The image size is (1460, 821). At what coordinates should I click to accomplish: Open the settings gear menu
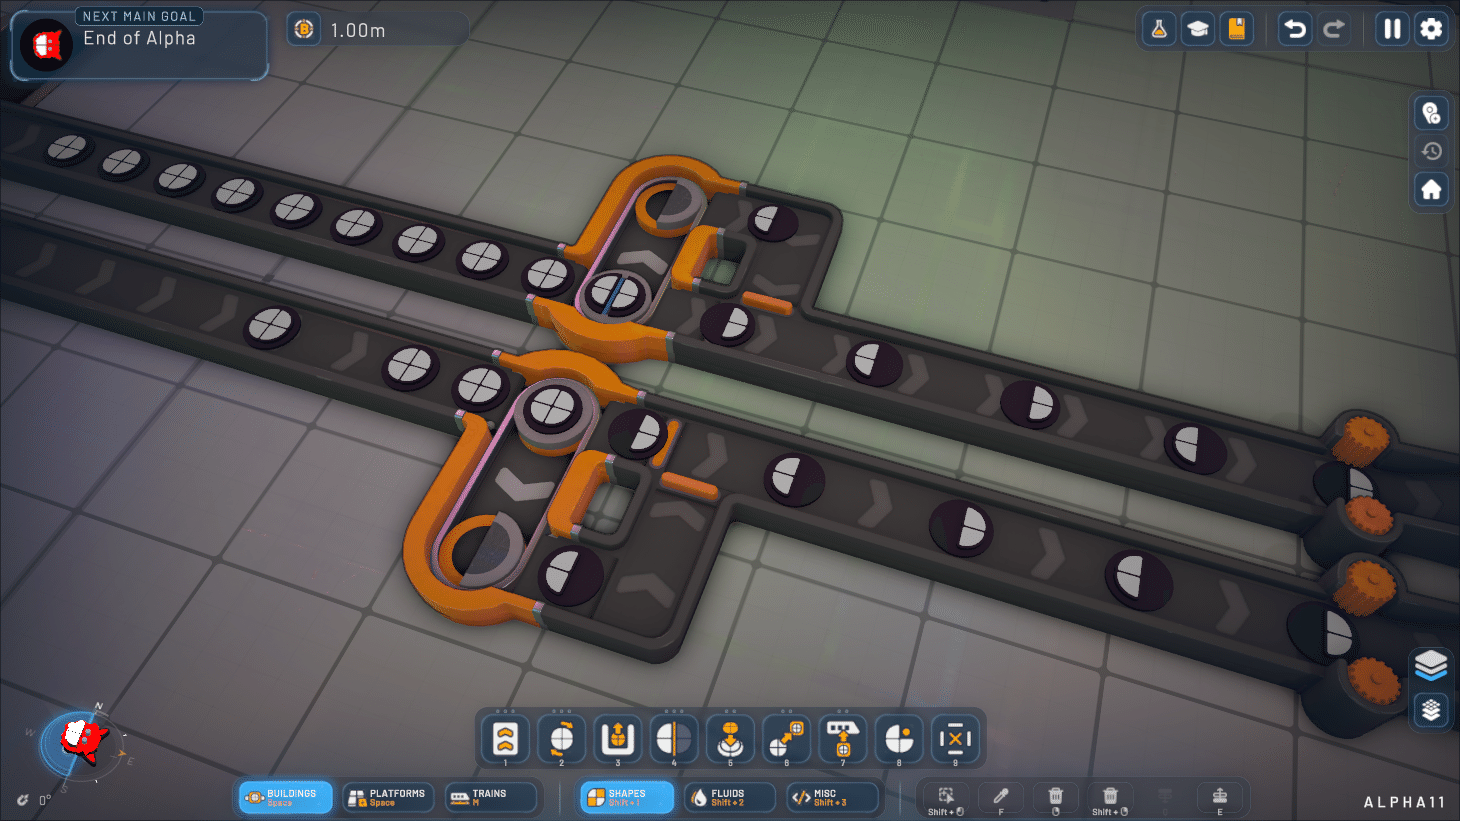click(1431, 29)
